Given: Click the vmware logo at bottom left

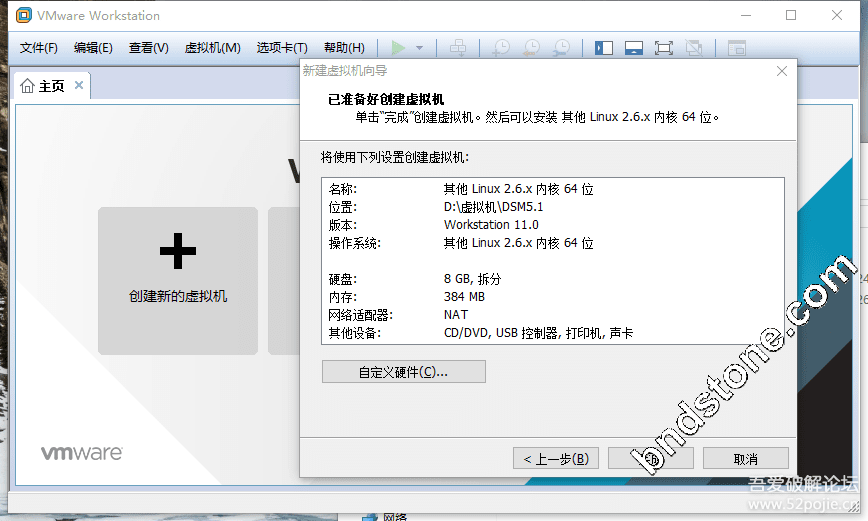Looking at the screenshot, I should pos(82,453).
